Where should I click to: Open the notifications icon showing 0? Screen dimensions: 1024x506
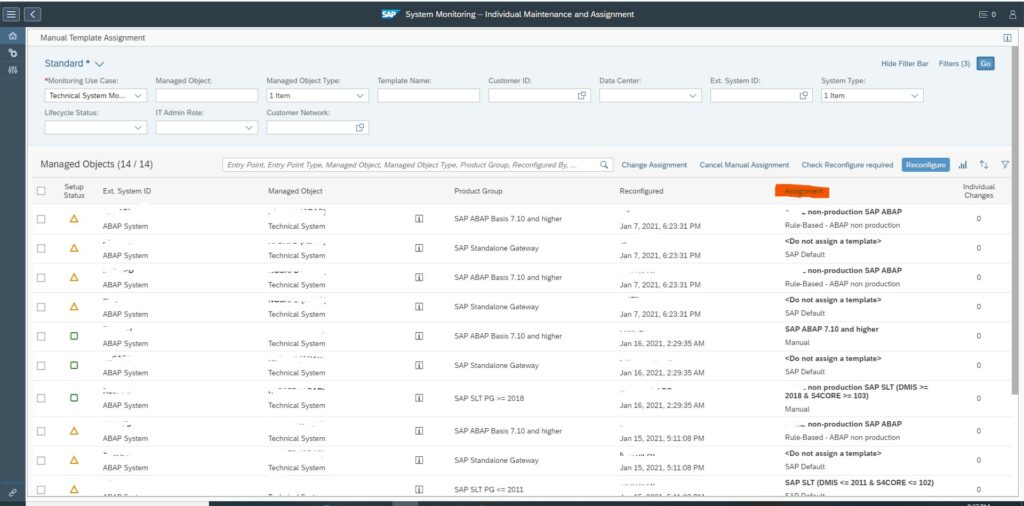coord(987,14)
